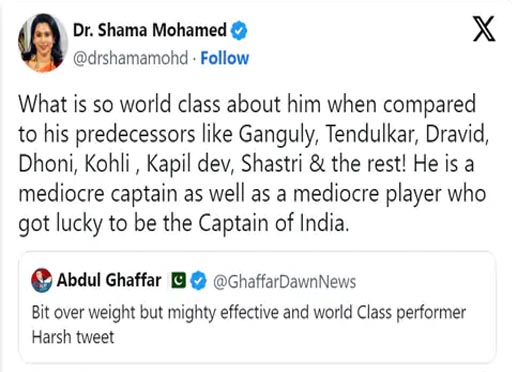Click line beginning "mediocre captain as well"
Image resolution: width=512 pixels, height=372 pixels.
252,194
